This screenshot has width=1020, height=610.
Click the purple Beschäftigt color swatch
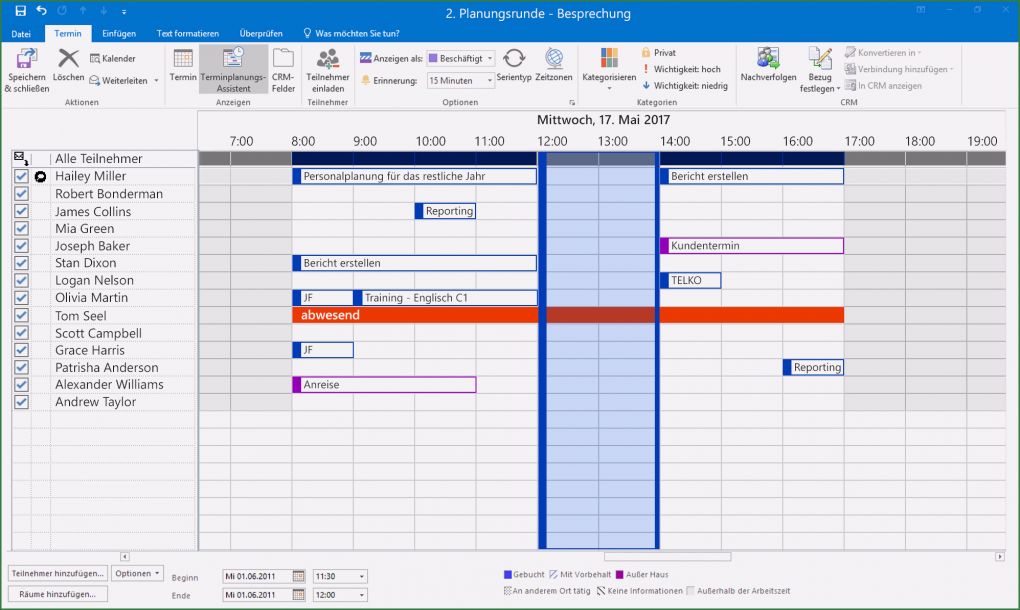[x=432, y=58]
